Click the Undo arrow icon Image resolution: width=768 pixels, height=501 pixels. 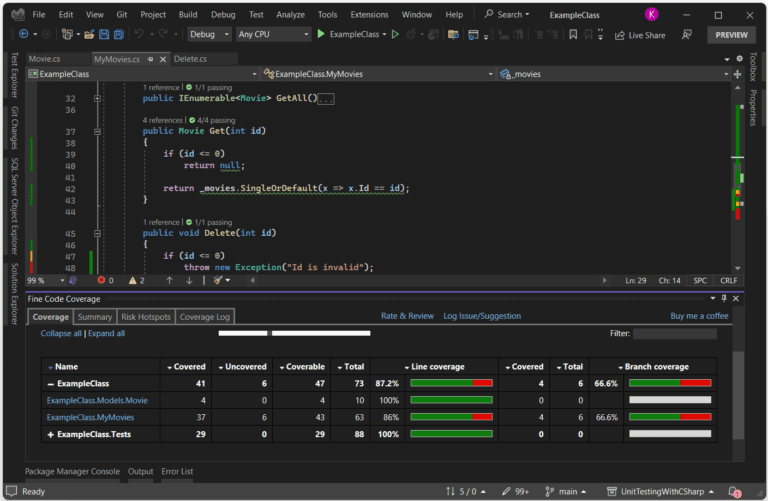pos(139,34)
